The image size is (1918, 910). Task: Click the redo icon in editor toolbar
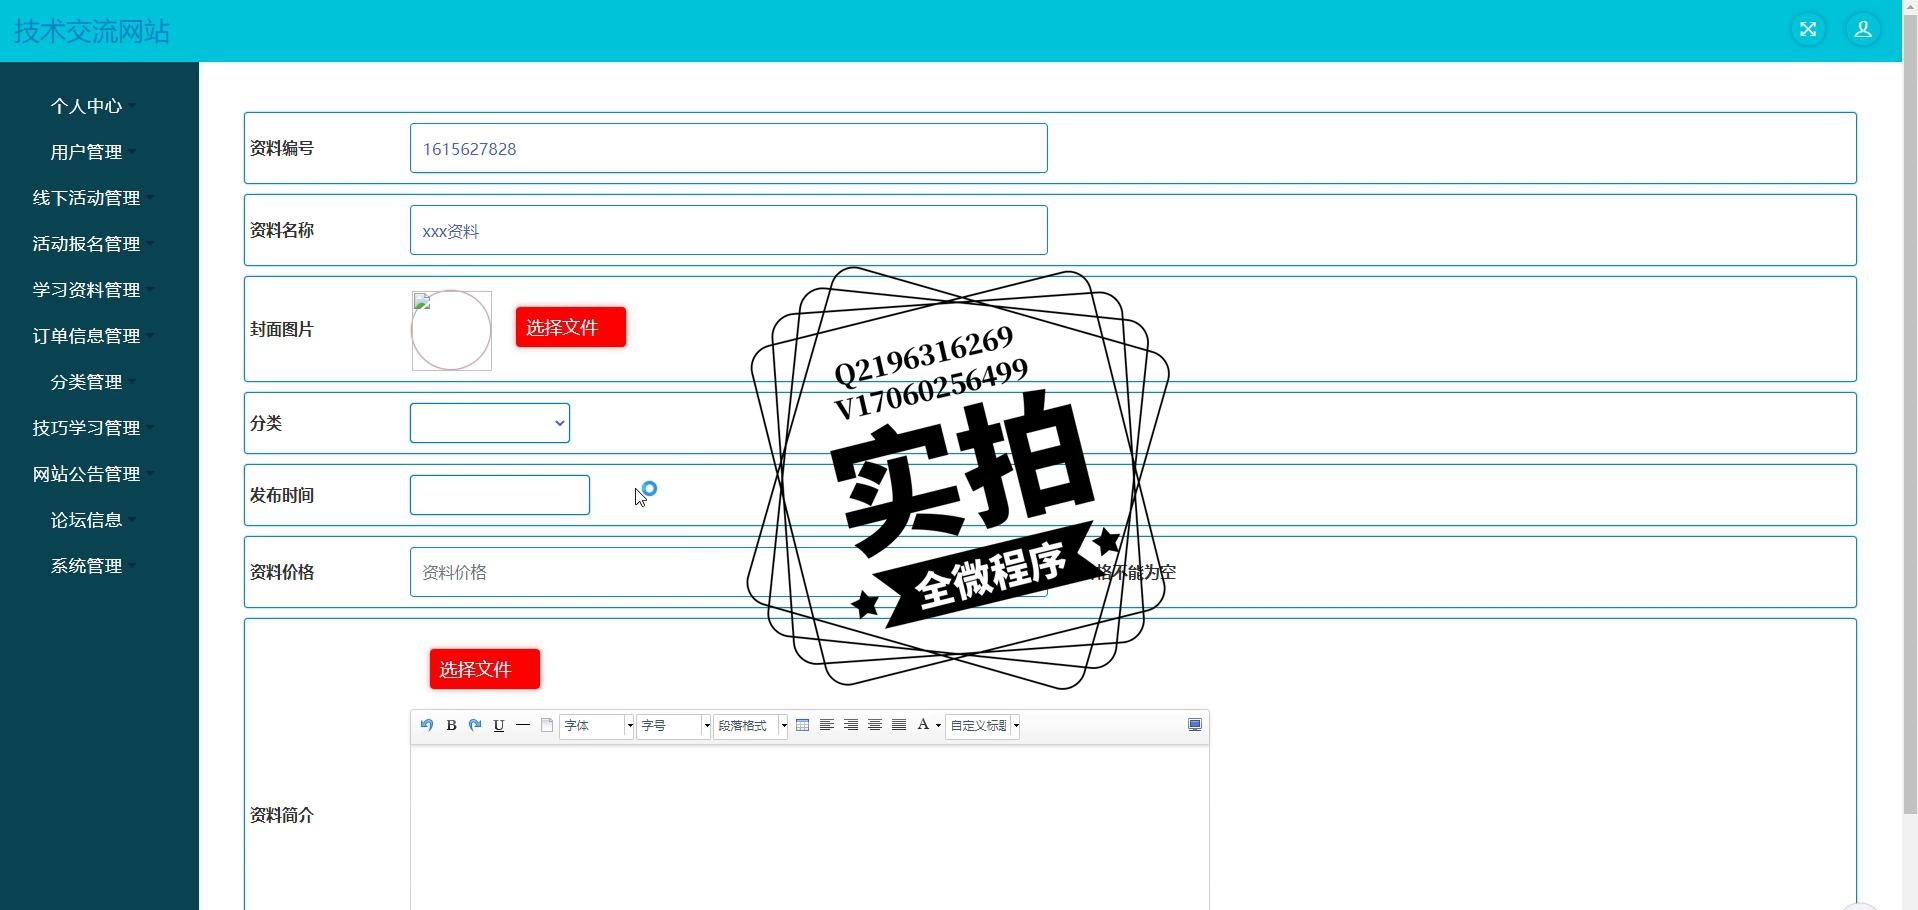click(475, 725)
